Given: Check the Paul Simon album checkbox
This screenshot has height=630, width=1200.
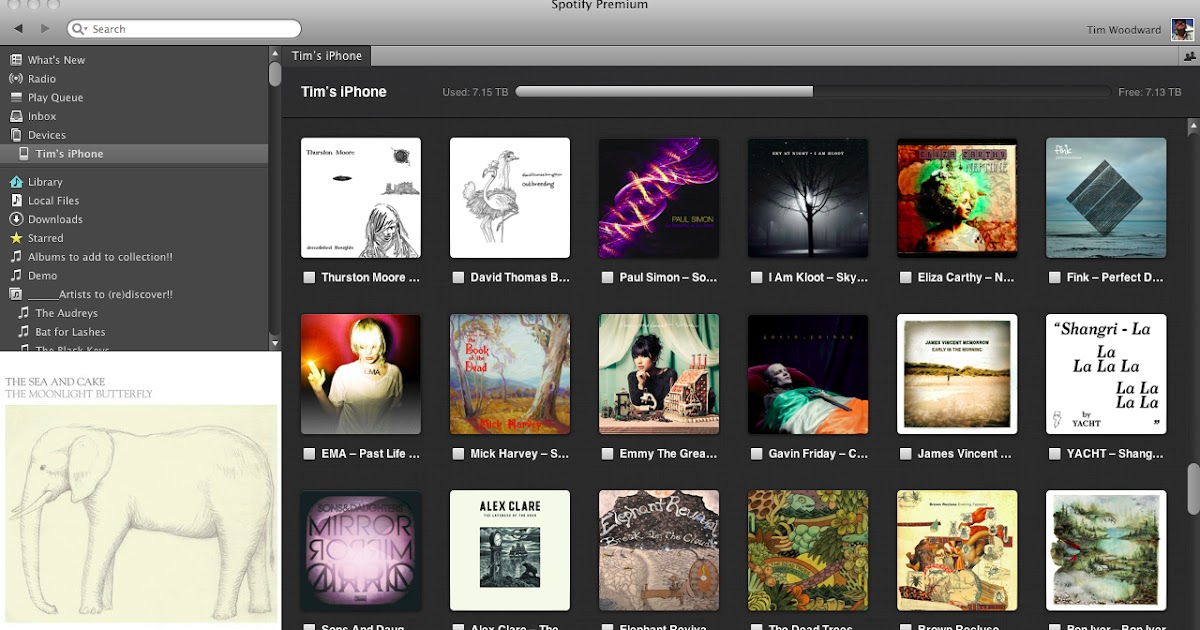Looking at the screenshot, I should coord(607,278).
